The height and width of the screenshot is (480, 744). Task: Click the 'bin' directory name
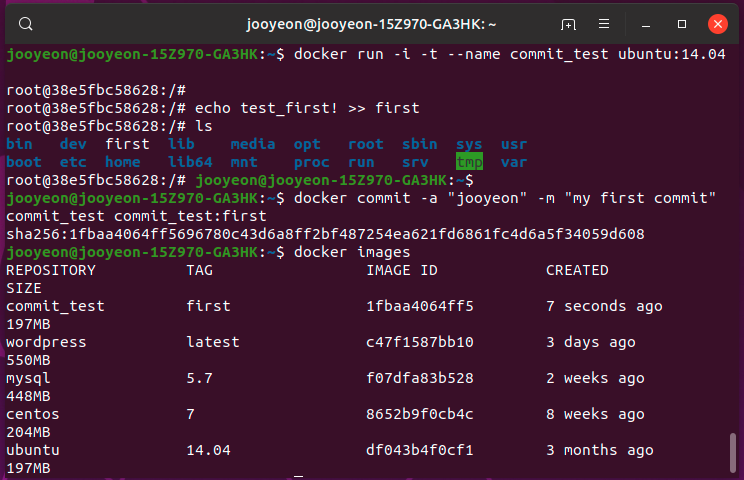tap(19, 144)
